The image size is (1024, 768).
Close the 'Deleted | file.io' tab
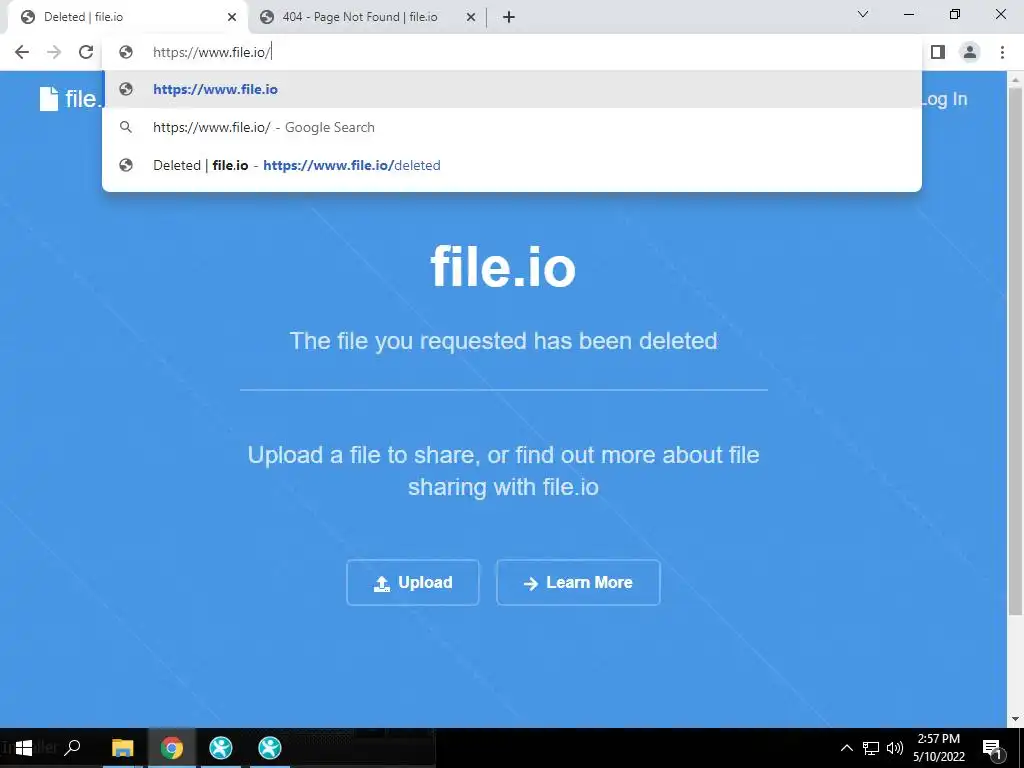(232, 18)
